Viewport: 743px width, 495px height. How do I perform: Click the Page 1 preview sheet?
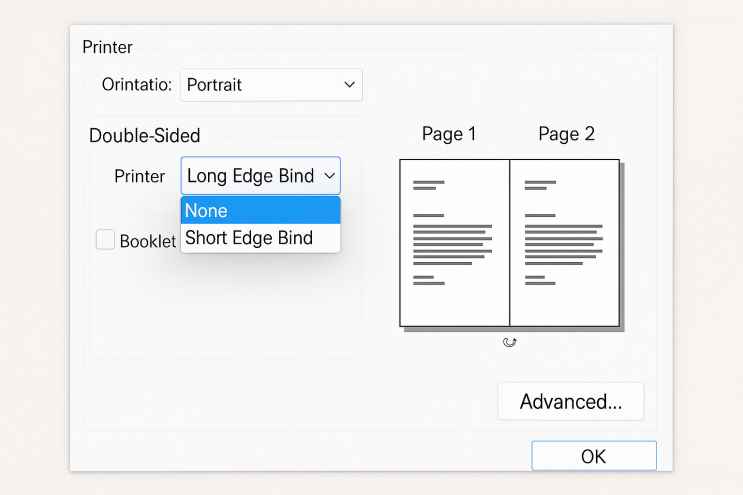(x=454, y=242)
